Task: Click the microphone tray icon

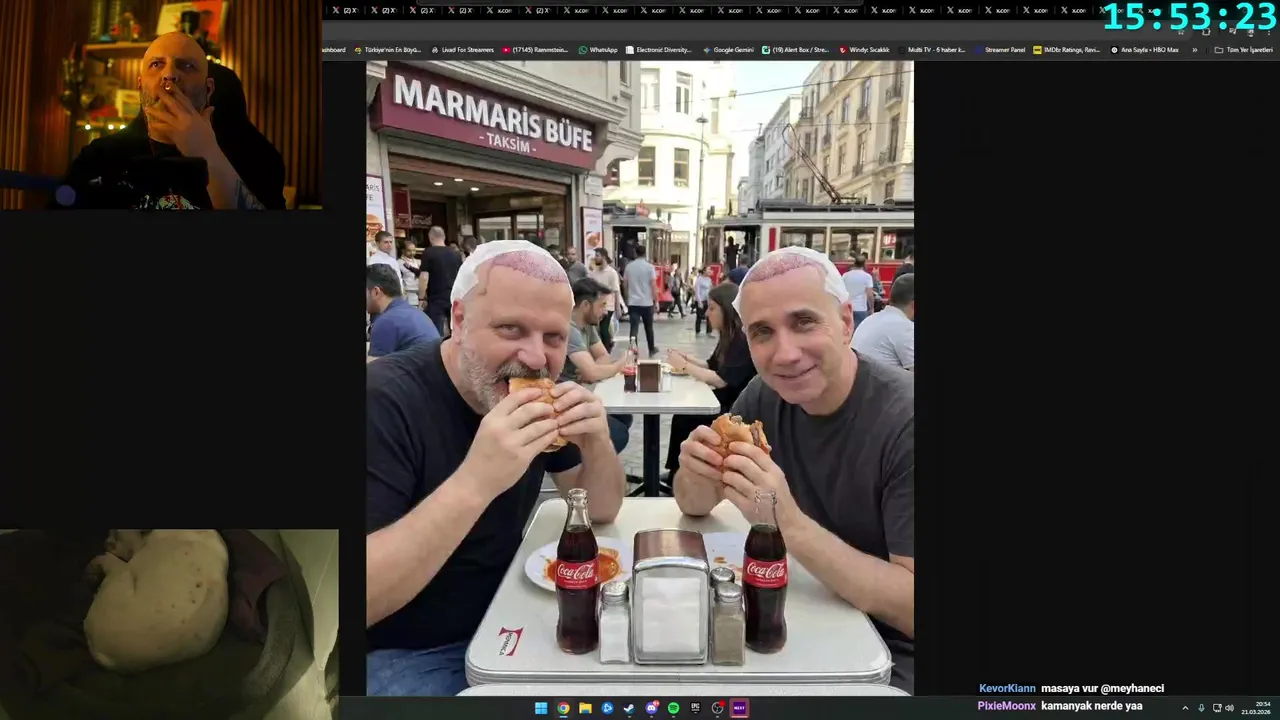Action: coord(1201,708)
